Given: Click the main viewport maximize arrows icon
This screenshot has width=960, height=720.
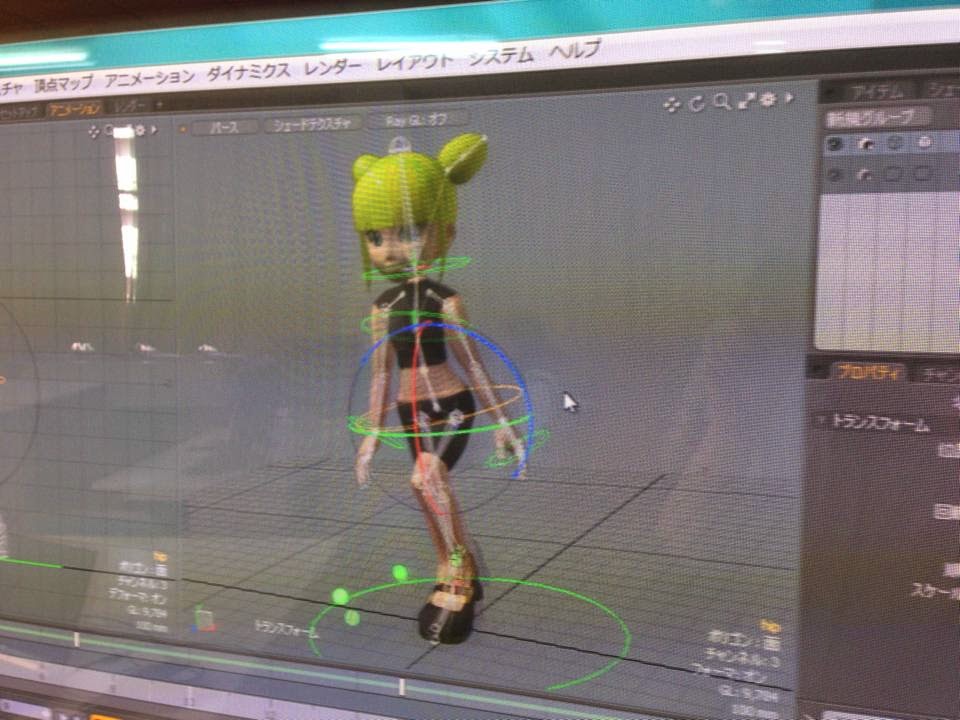Looking at the screenshot, I should 746,100.
